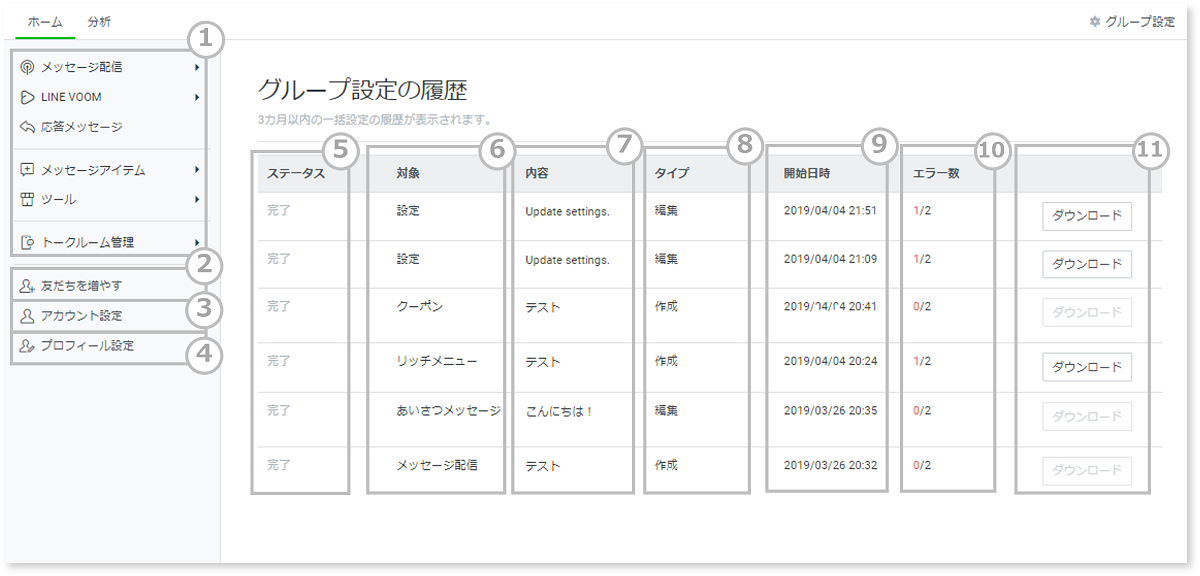The height and width of the screenshot is (576, 1200).
Task: Download the 2019/04/04 21:51 settings log
Action: [x=1087, y=216]
